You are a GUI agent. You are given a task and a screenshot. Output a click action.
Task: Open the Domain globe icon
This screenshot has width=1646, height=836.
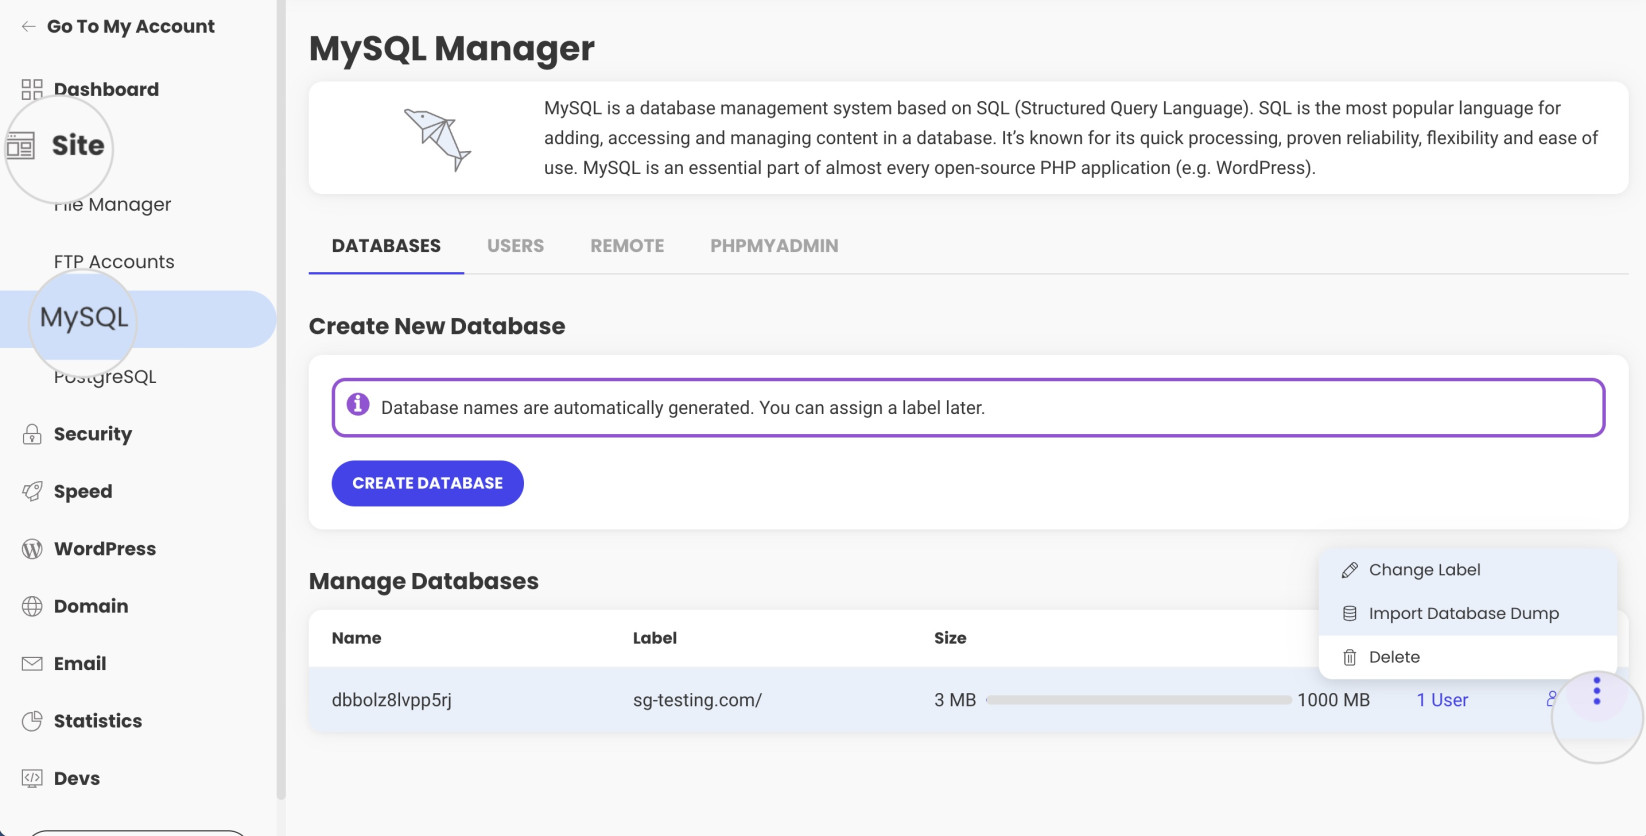tap(32, 606)
